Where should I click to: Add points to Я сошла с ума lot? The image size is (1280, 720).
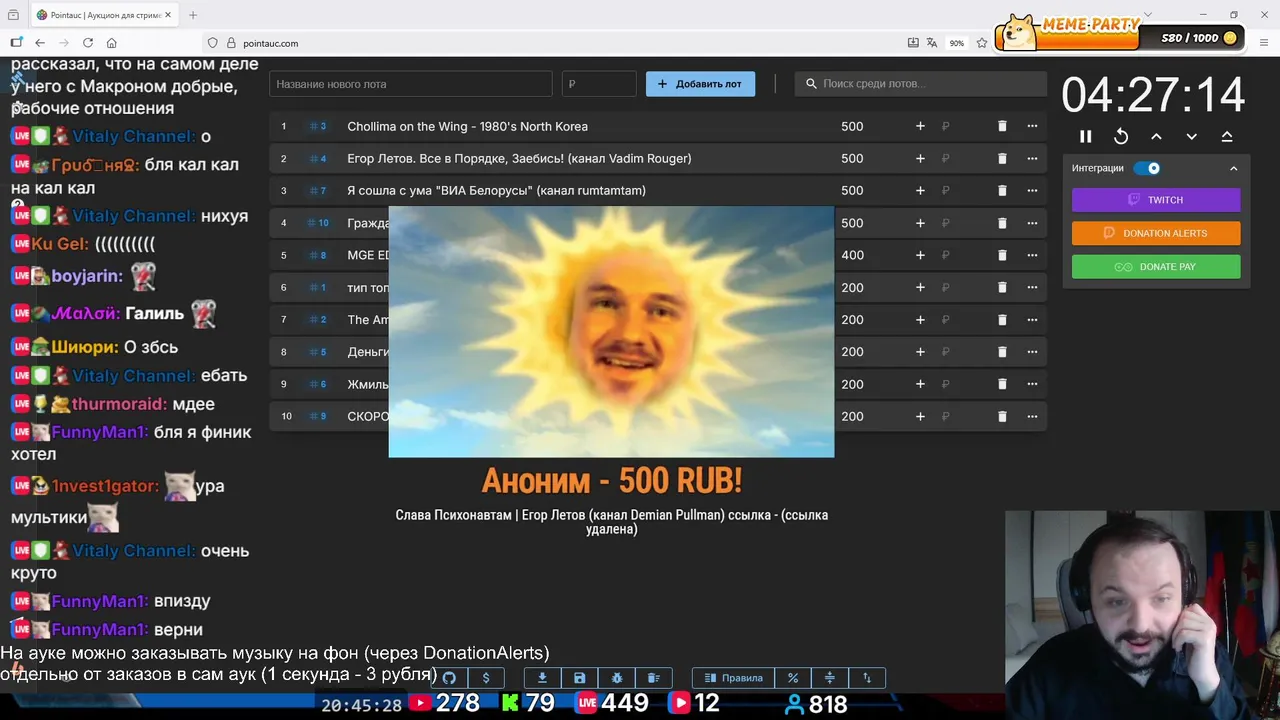point(920,190)
